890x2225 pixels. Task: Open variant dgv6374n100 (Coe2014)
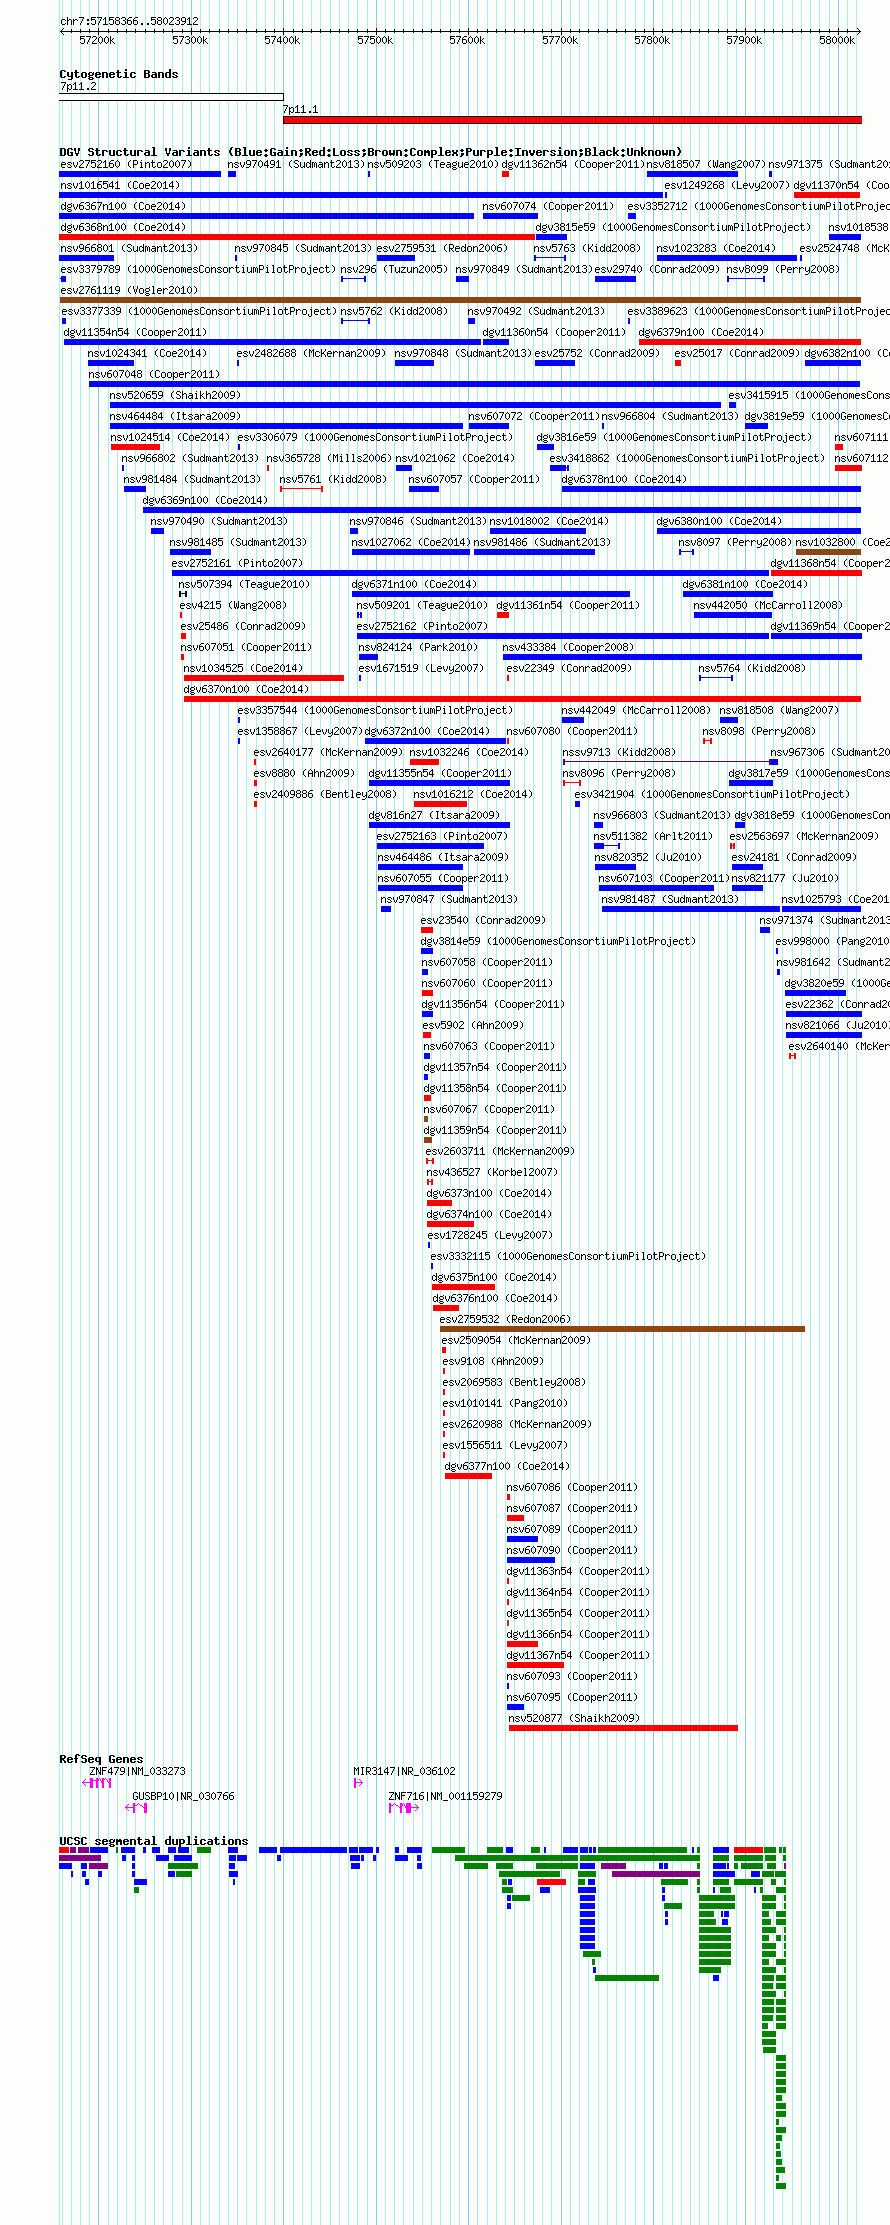490,1214
